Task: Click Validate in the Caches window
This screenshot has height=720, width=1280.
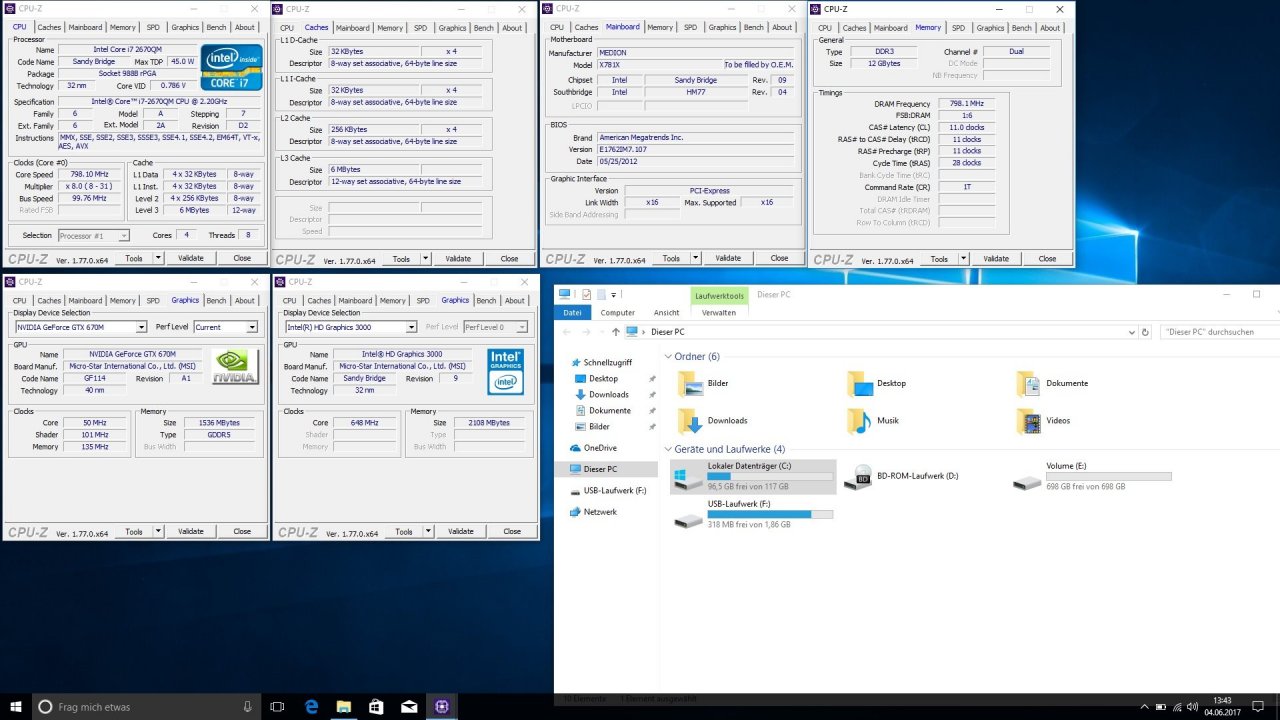Action: coord(458,258)
